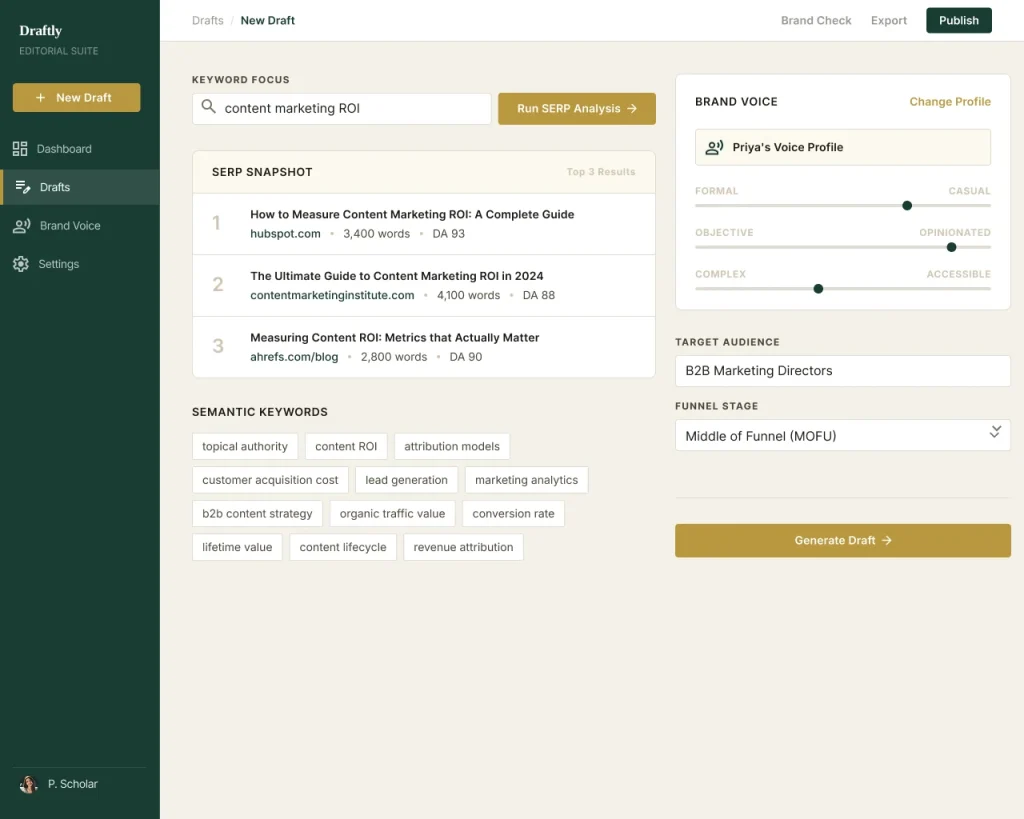This screenshot has width=1024, height=819.
Task: Open the HubSpot result titled How to Measure
Action: point(412,214)
